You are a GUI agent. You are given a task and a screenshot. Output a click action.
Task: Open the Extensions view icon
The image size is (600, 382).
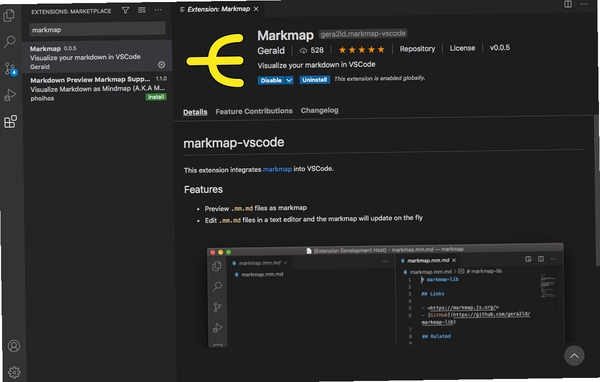coord(10,122)
